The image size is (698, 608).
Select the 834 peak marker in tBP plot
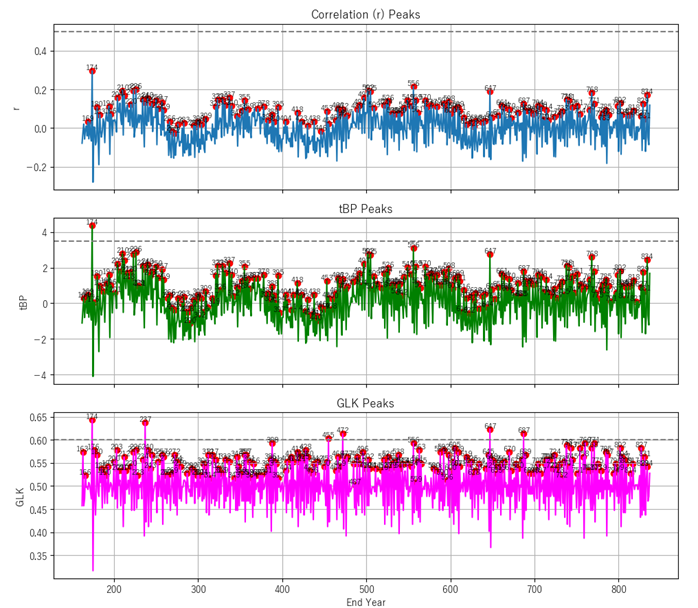(647, 260)
